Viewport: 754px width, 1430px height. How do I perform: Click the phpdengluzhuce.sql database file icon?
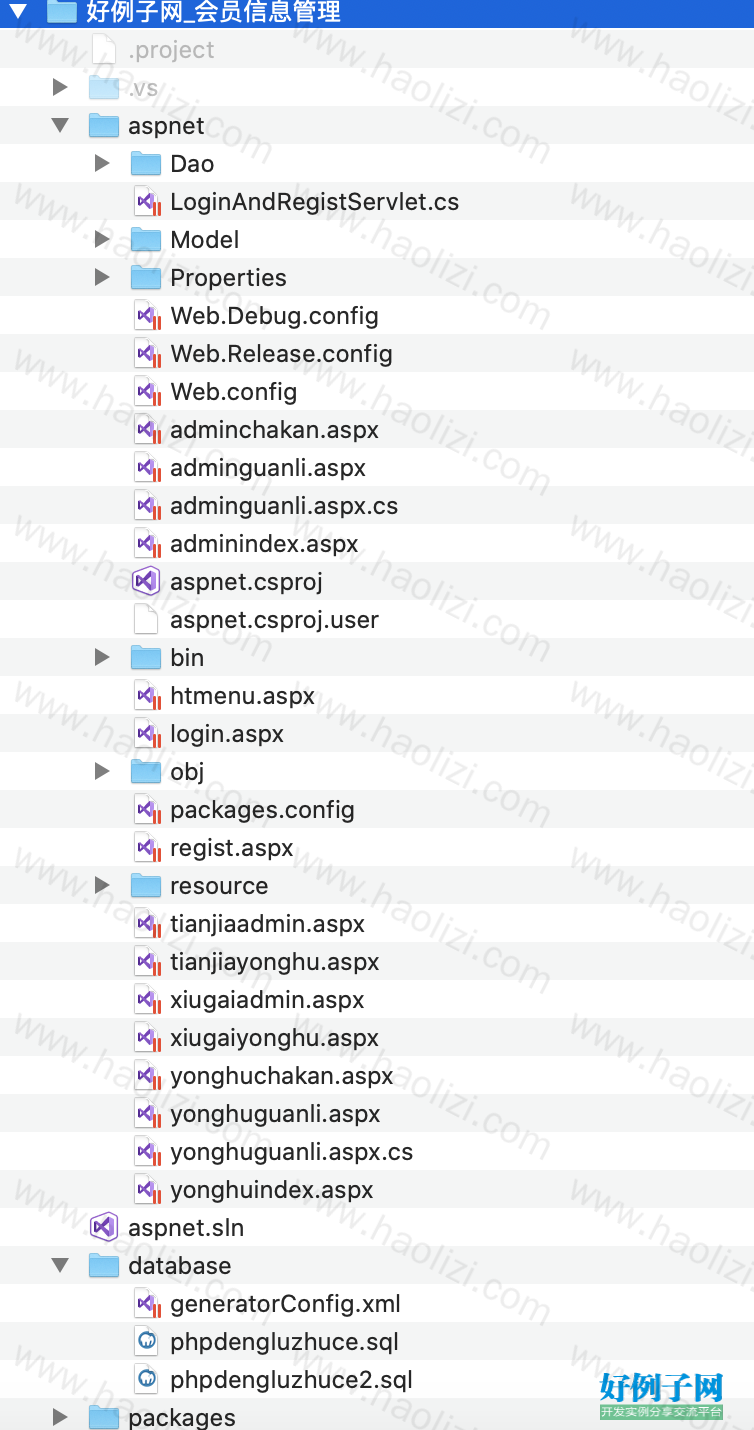147,1341
